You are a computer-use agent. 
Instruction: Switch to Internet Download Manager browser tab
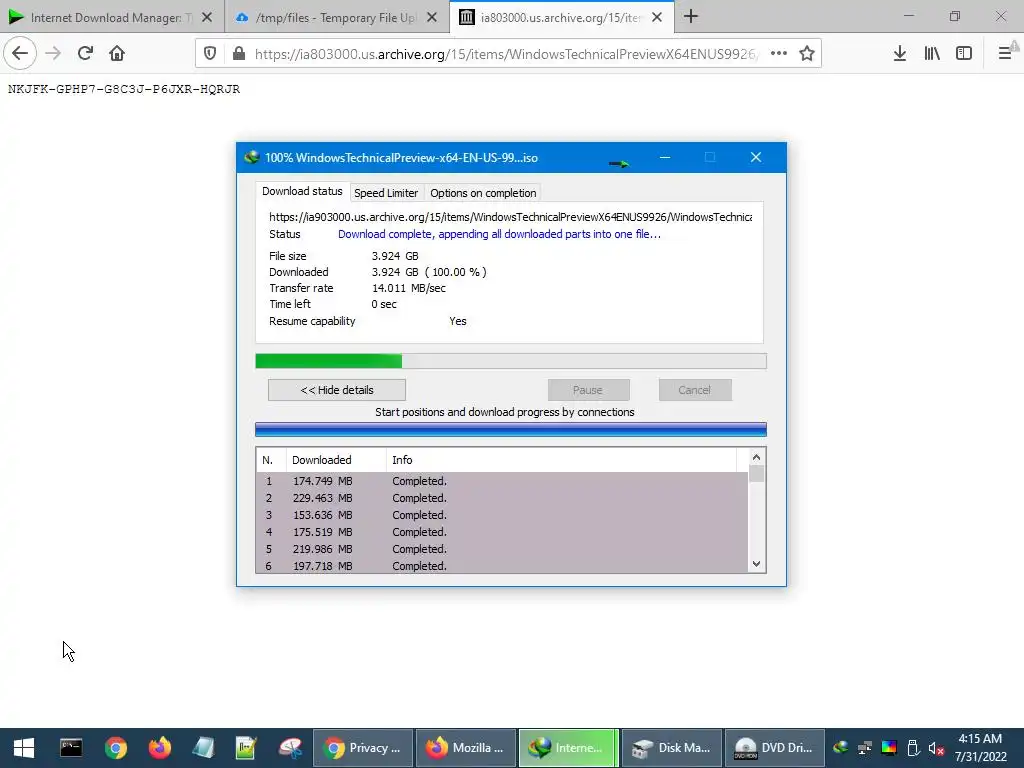[104, 18]
